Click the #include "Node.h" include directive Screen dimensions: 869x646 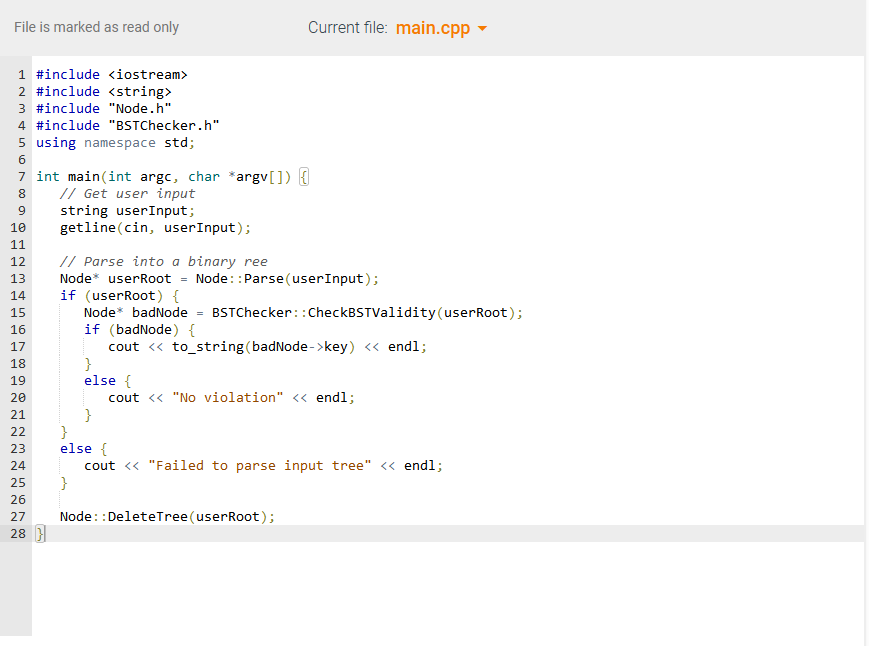point(105,108)
